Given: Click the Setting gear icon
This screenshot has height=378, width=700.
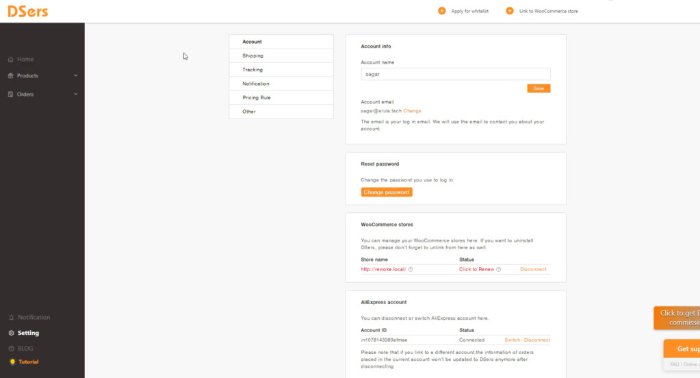Looking at the screenshot, I should click(11, 333).
